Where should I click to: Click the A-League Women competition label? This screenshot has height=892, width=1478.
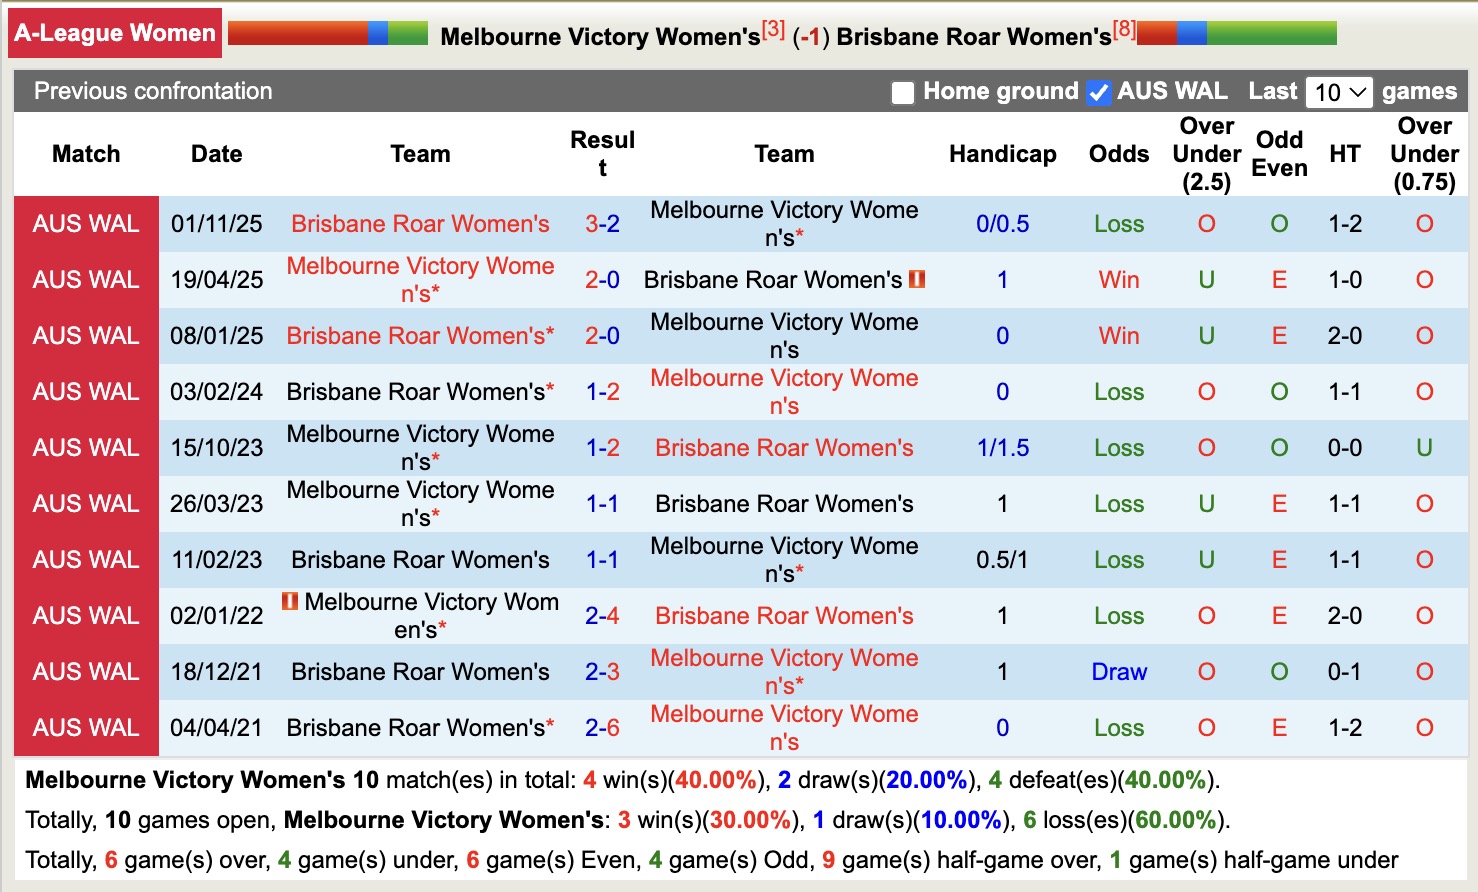coord(114,31)
